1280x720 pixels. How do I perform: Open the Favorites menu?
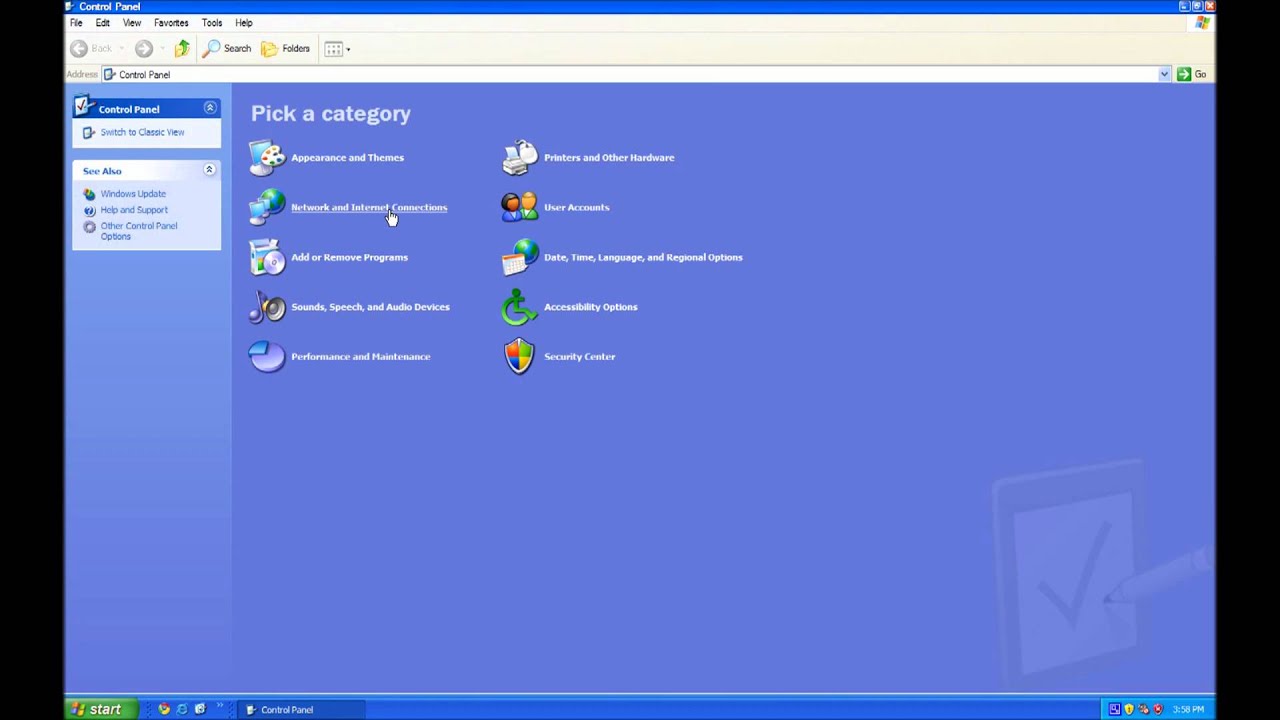coord(171,22)
